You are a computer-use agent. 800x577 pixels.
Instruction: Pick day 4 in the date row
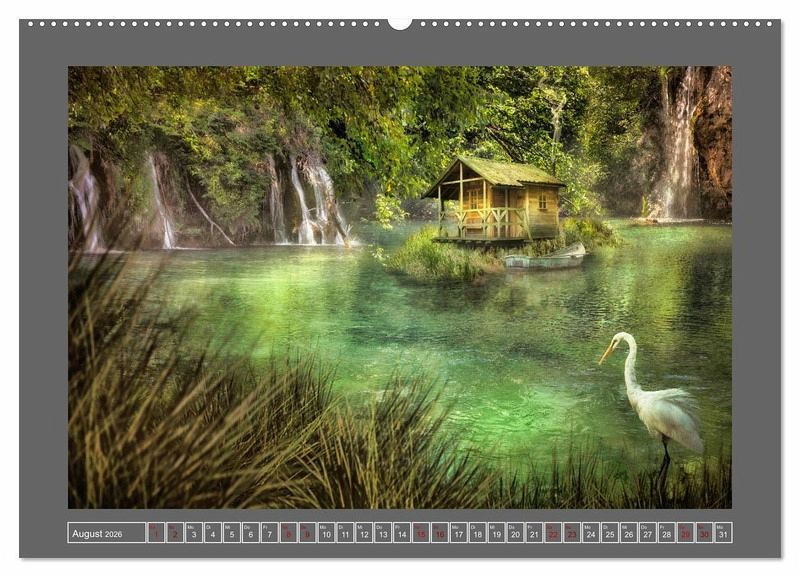(213, 532)
